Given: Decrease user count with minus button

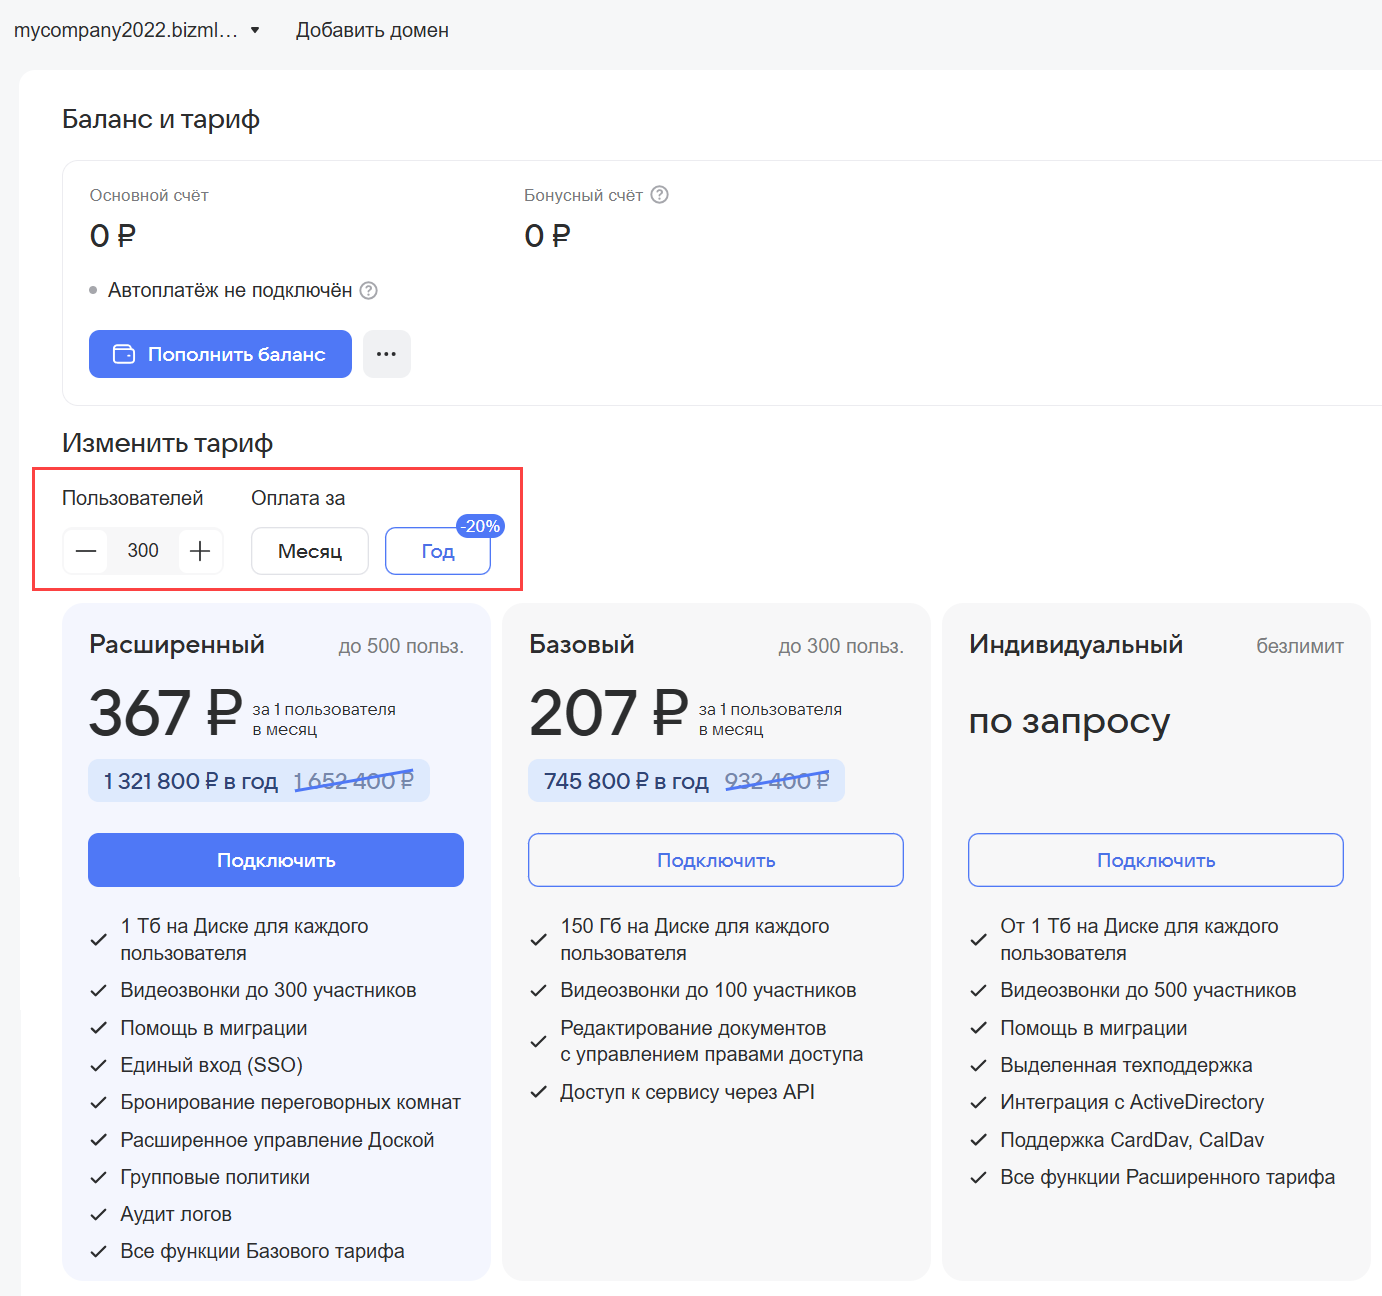Looking at the screenshot, I should [x=87, y=551].
